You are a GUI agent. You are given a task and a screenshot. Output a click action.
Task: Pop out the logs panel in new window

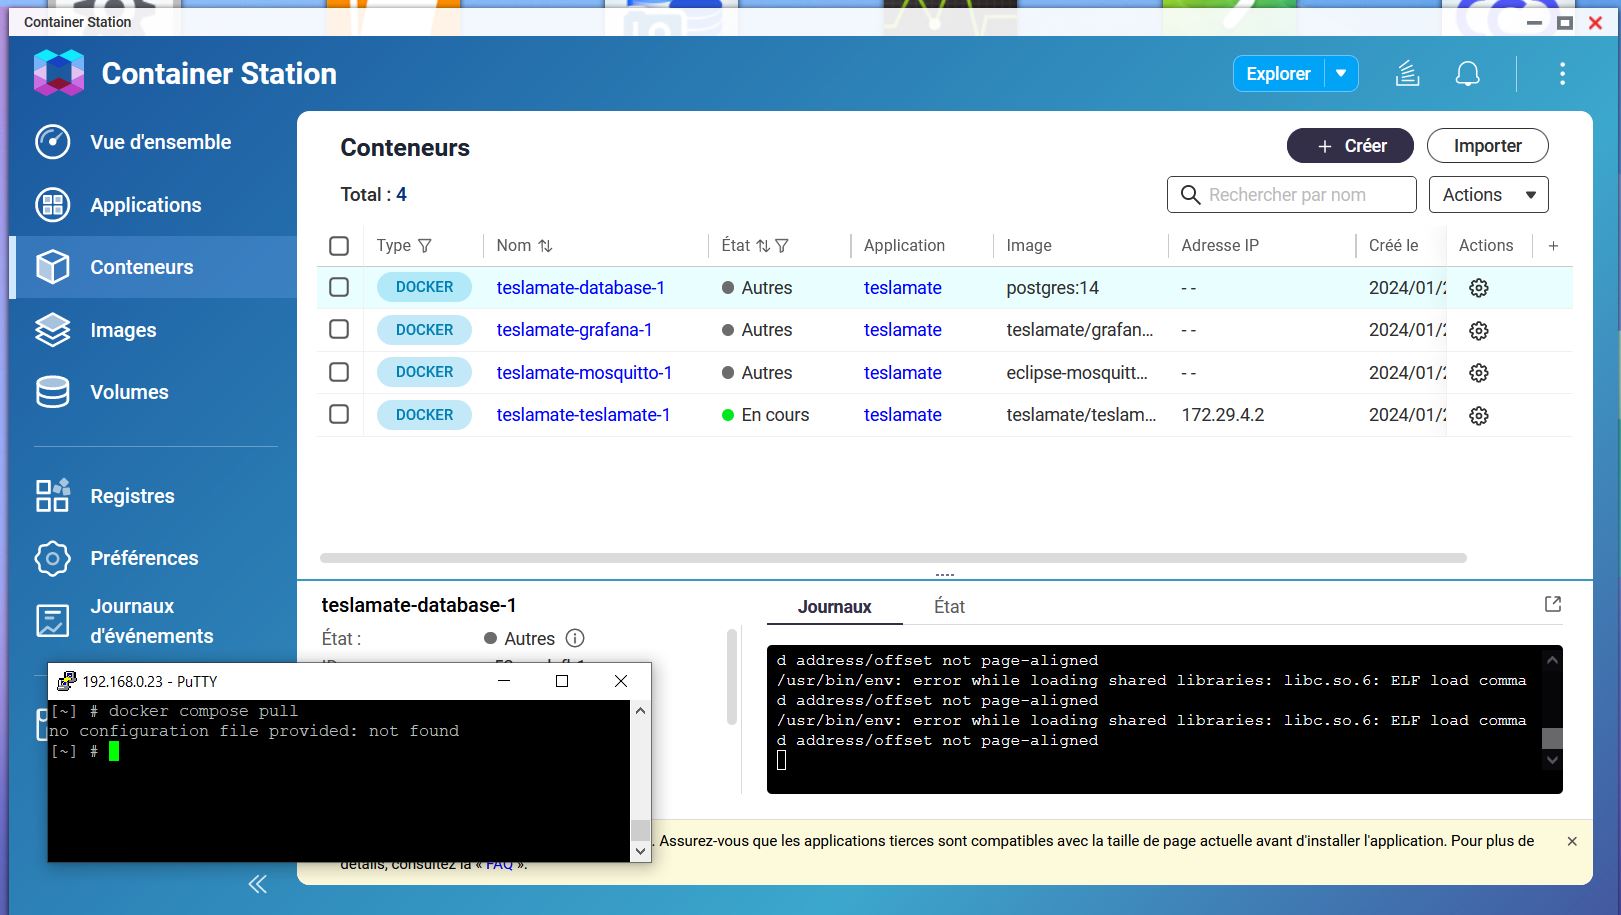[x=1553, y=604]
